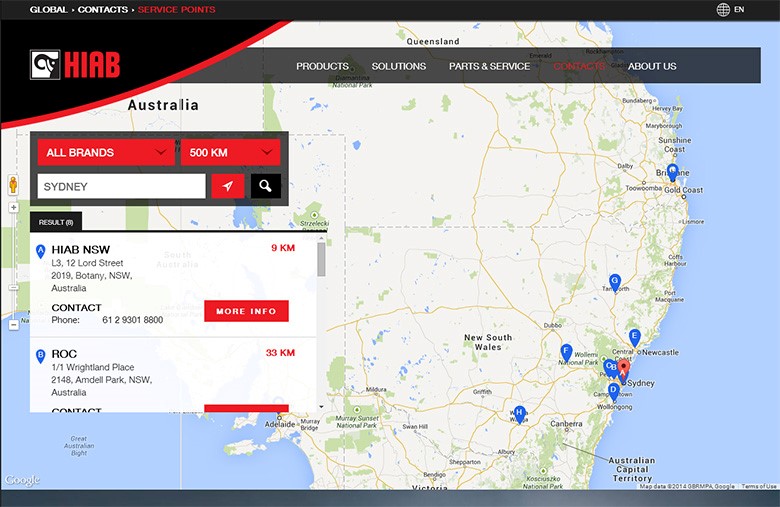Zoom out the map with minus button

[x=13, y=324]
